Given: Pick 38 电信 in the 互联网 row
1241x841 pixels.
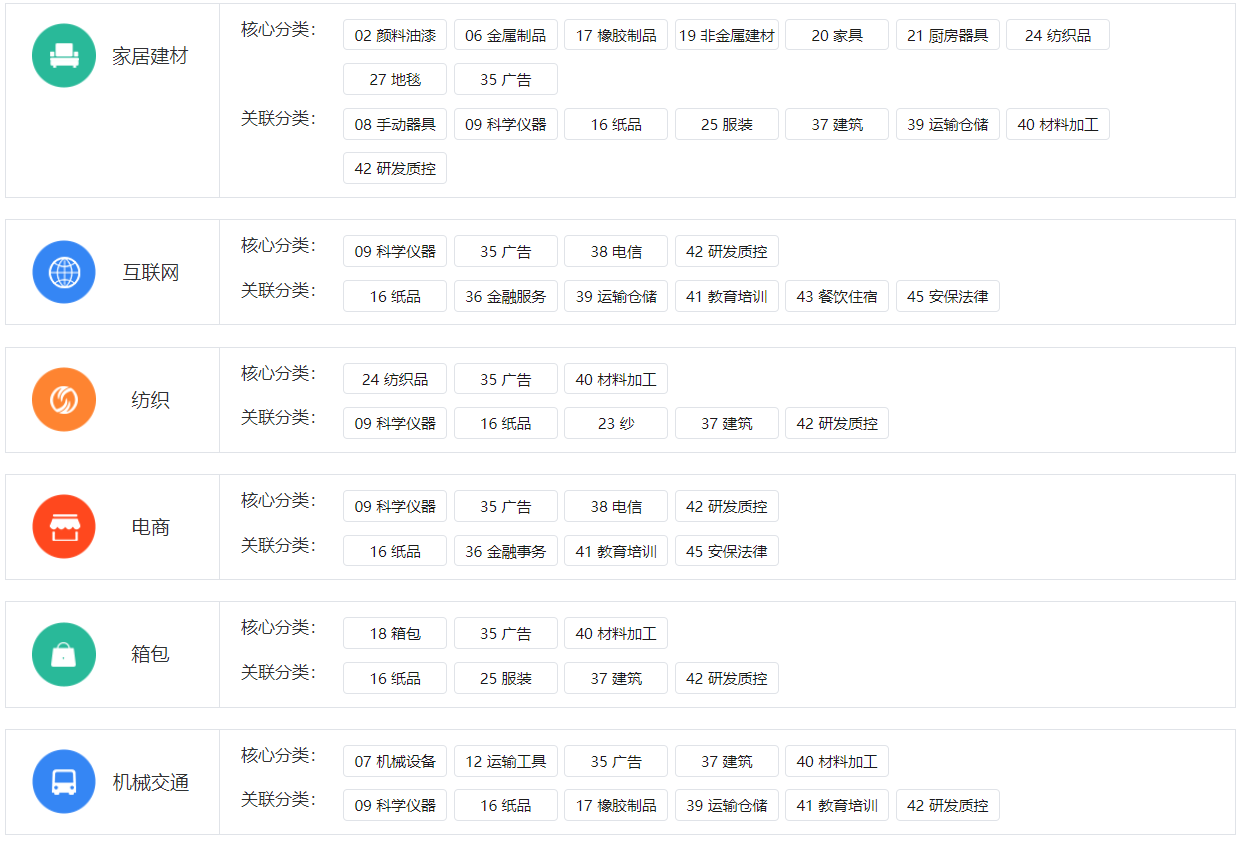Looking at the screenshot, I should [616, 251].
